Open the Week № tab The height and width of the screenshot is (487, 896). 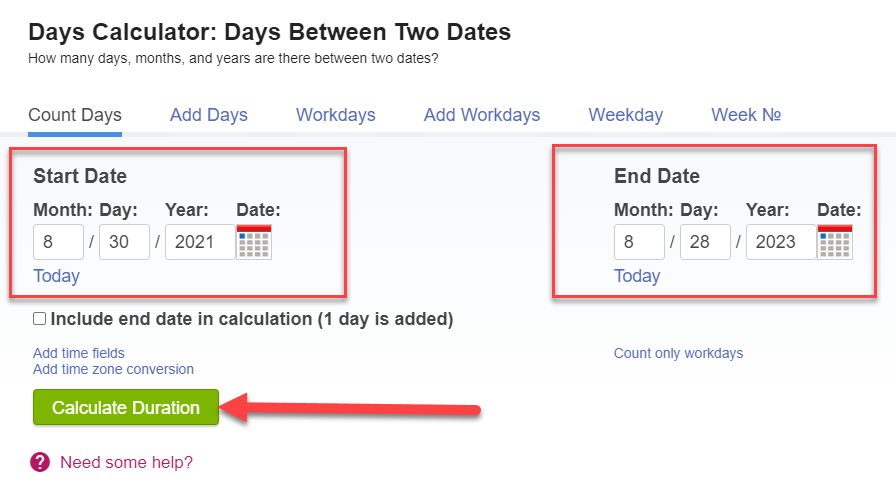click(x=746, y=115)
